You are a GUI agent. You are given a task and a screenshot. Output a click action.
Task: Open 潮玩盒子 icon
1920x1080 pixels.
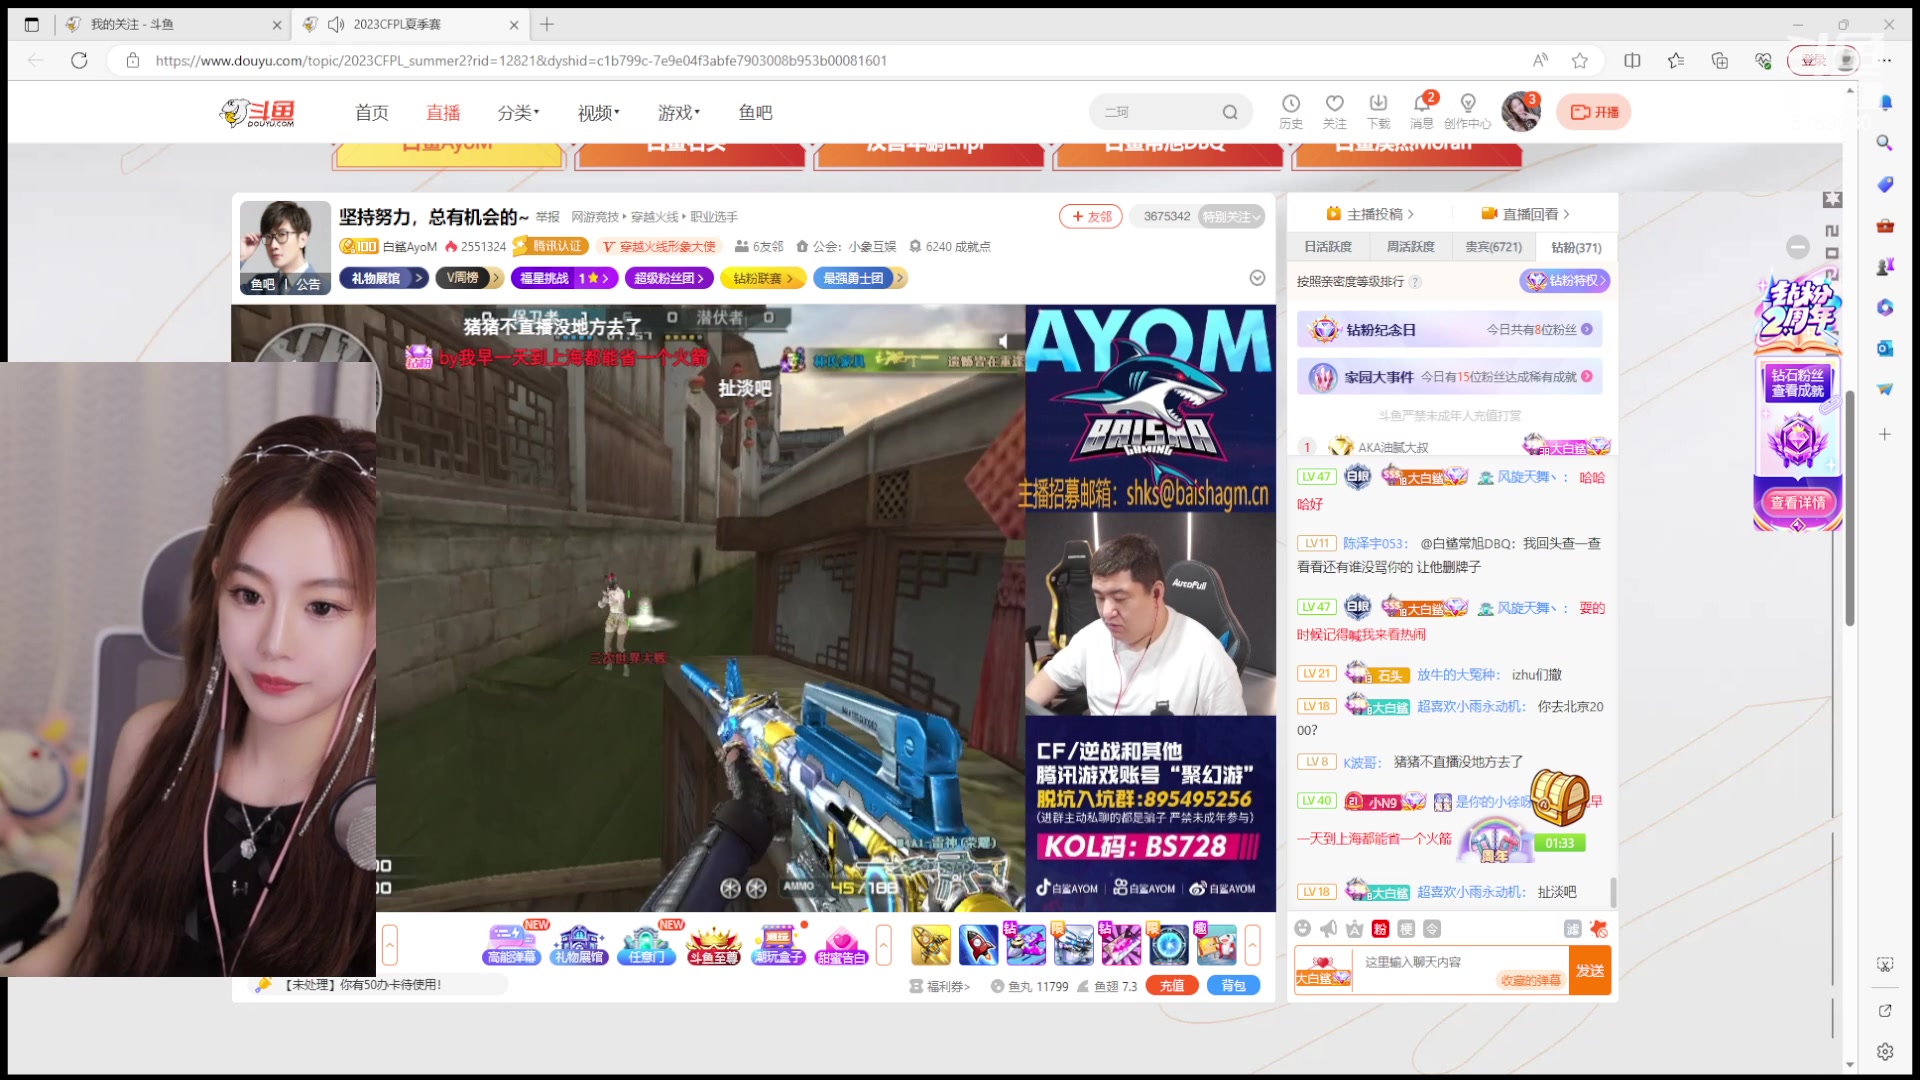(x=778, y=943)
